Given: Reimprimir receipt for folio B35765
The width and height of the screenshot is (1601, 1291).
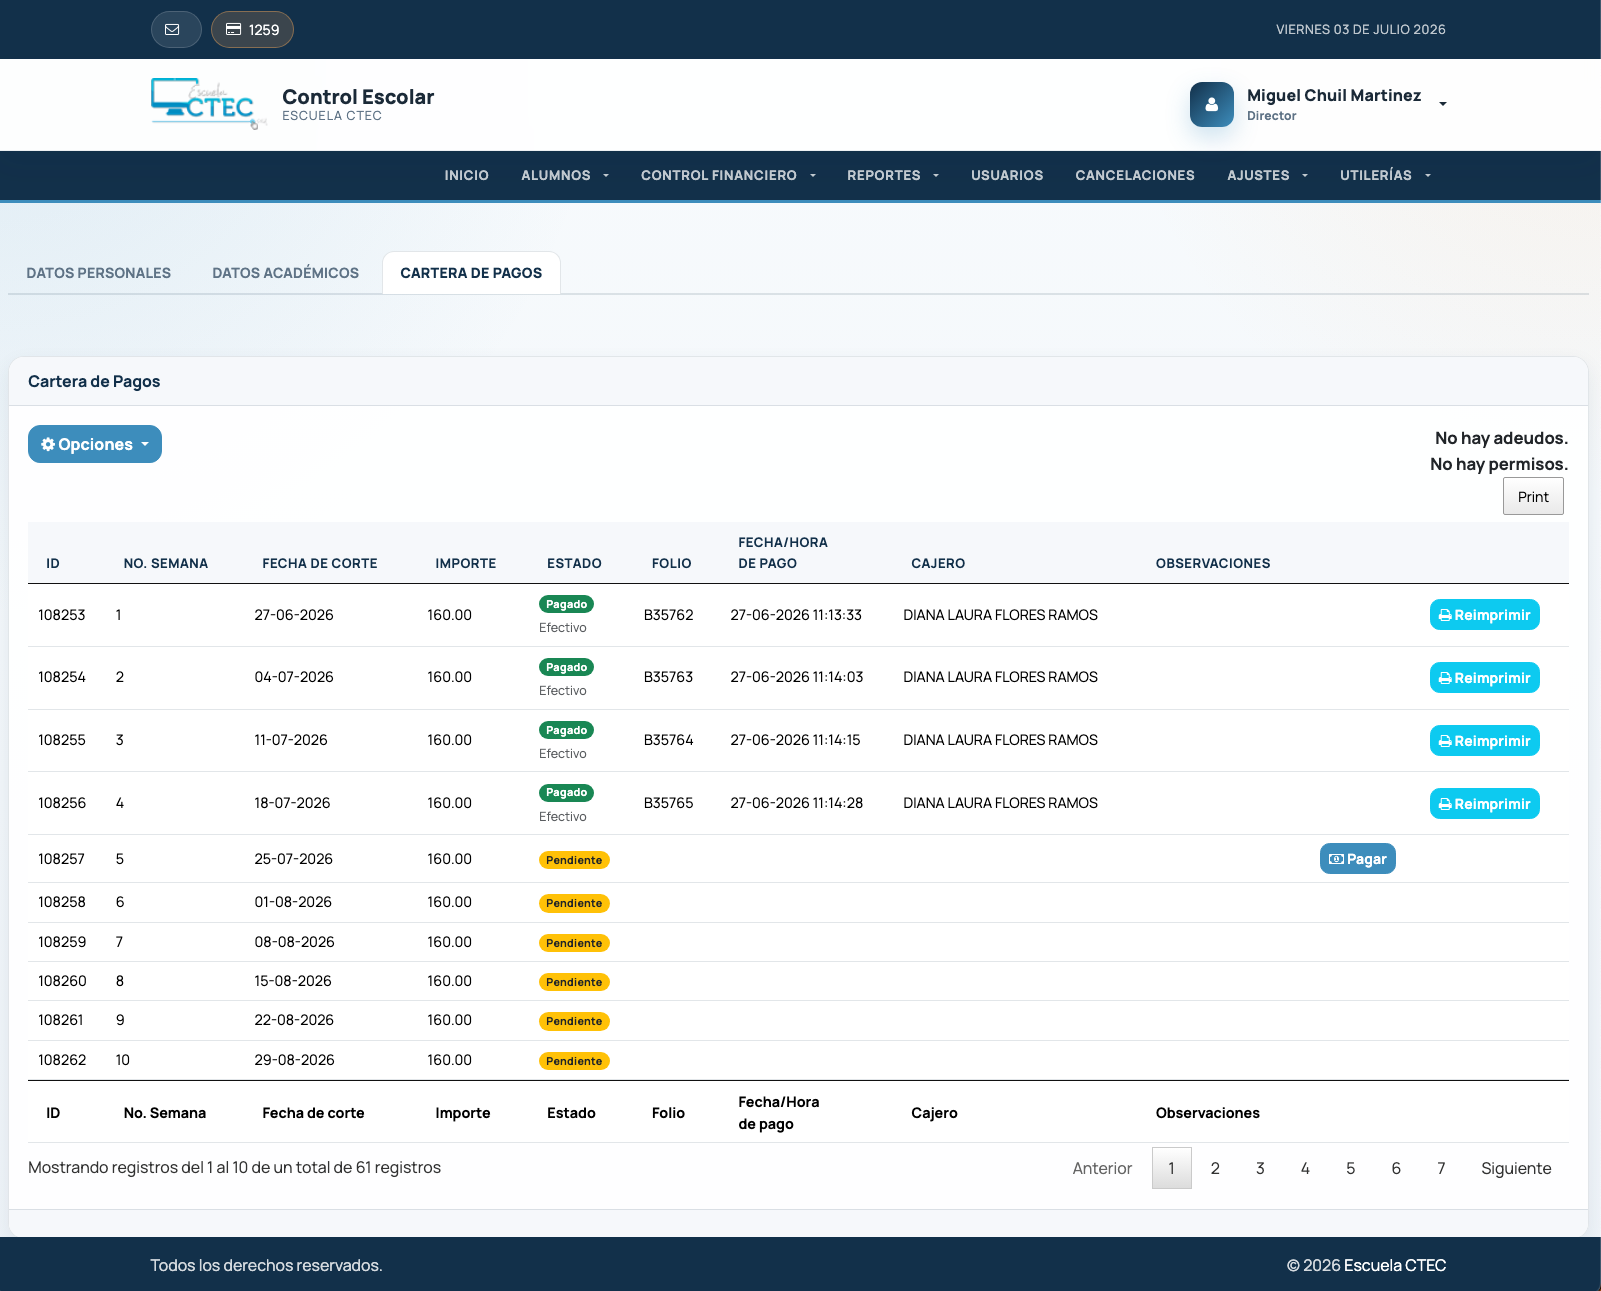Looking at the screenshot, I should tap(1484, 804).
